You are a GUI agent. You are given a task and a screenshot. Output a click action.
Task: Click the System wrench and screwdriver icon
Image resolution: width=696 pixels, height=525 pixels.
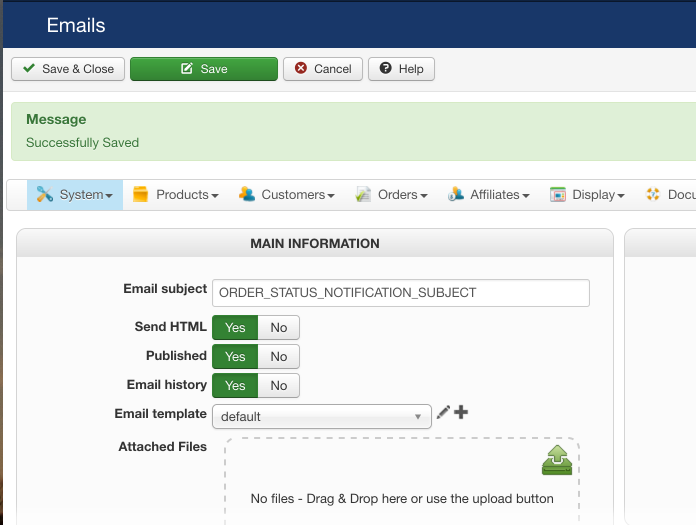pos(44,194)
